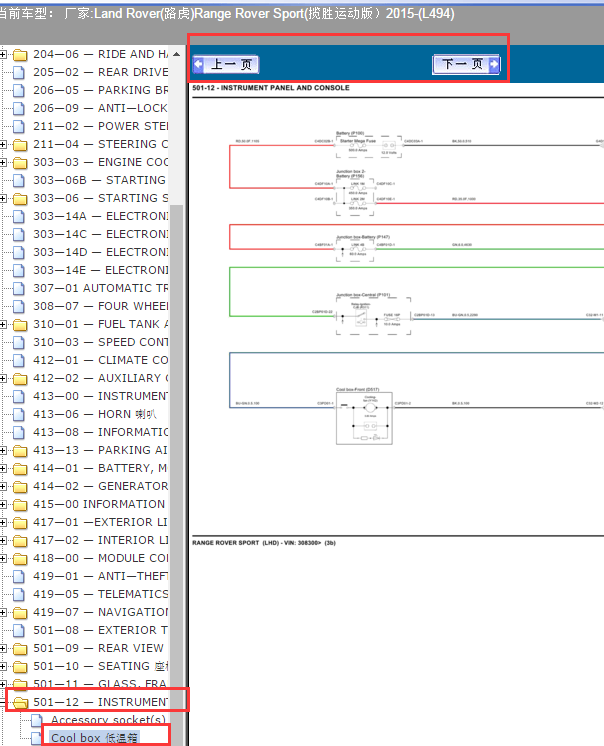Open folder icon of 417-02 INTERIOR LI

point(19,540)
